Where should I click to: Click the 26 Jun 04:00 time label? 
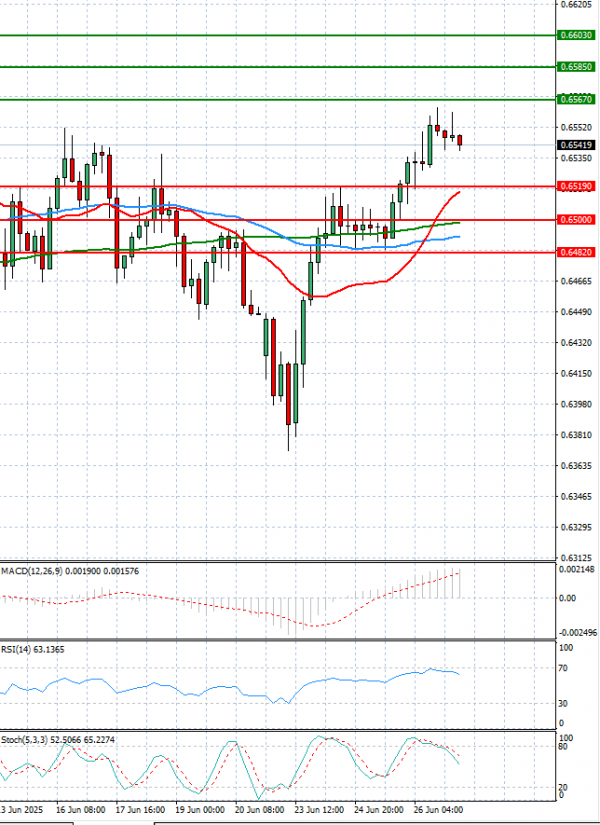(x=439, y=809)
